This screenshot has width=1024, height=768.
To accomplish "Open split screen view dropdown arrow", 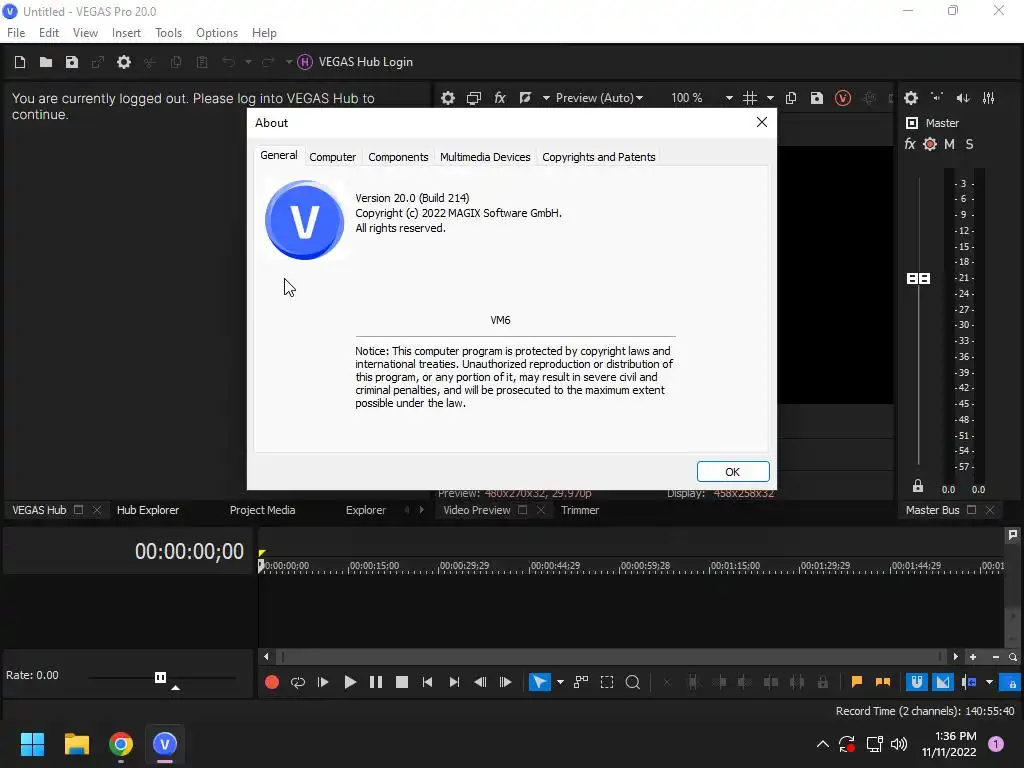I will [x=546, y=98].
